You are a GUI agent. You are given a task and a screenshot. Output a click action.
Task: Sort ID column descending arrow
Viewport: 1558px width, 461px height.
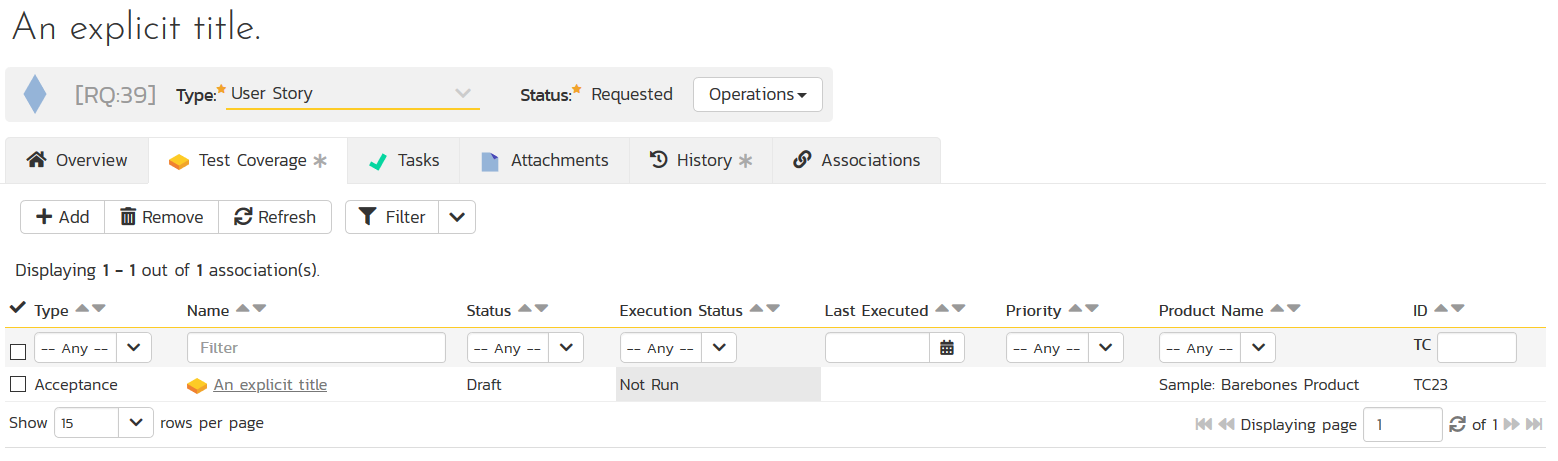(1457, 310)
